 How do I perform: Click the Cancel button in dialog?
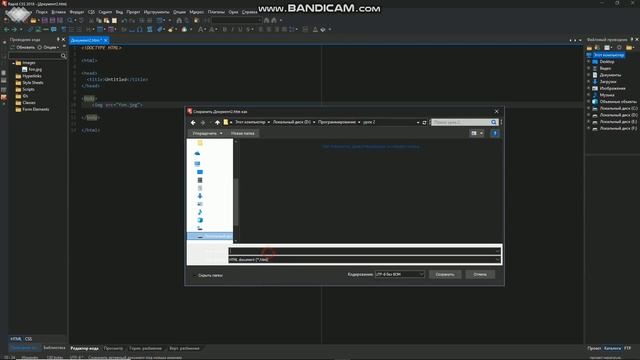pyautogui.click(x=480, y=275)
